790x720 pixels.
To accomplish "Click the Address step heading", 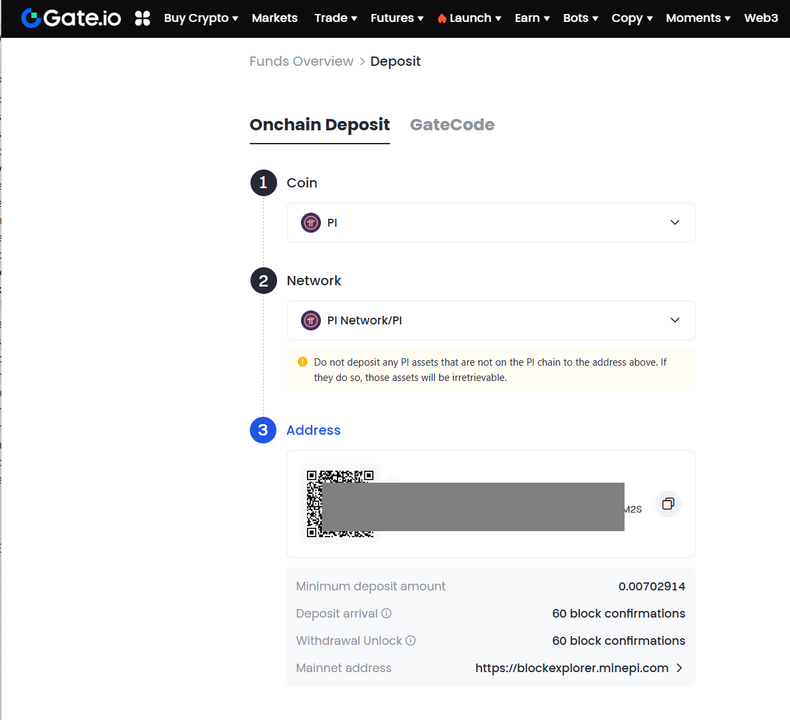I will click(x=313, y=430).
